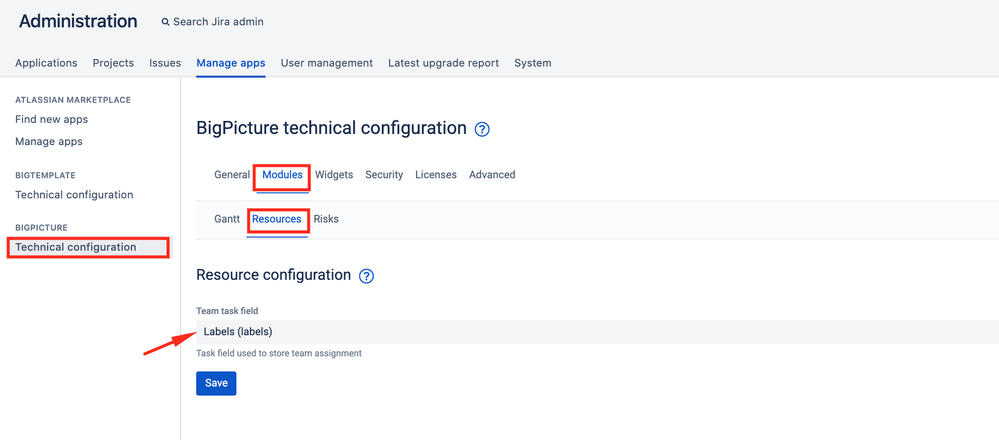Image resolution: width=999 pixels, height=440 pixels.
Task: Switch to the Advanced tab
Action: click(x=492, y=174)
